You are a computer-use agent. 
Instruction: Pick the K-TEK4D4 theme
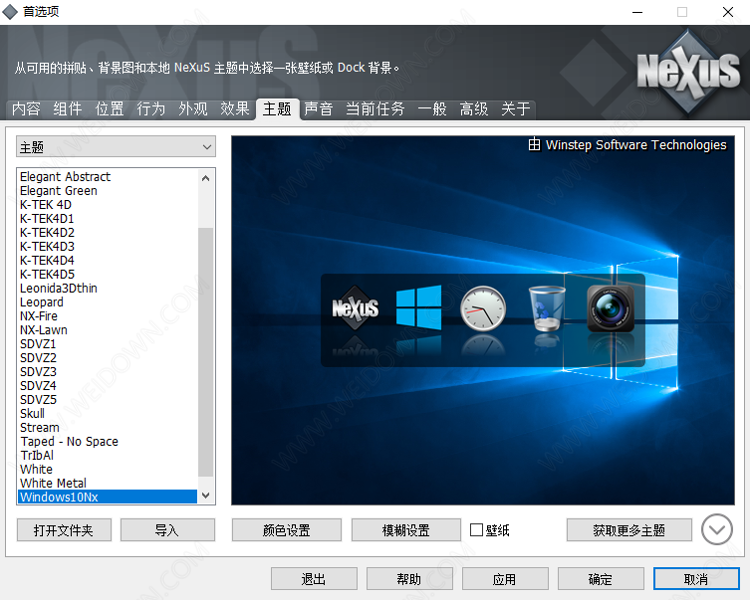click(x=107, y=260)
